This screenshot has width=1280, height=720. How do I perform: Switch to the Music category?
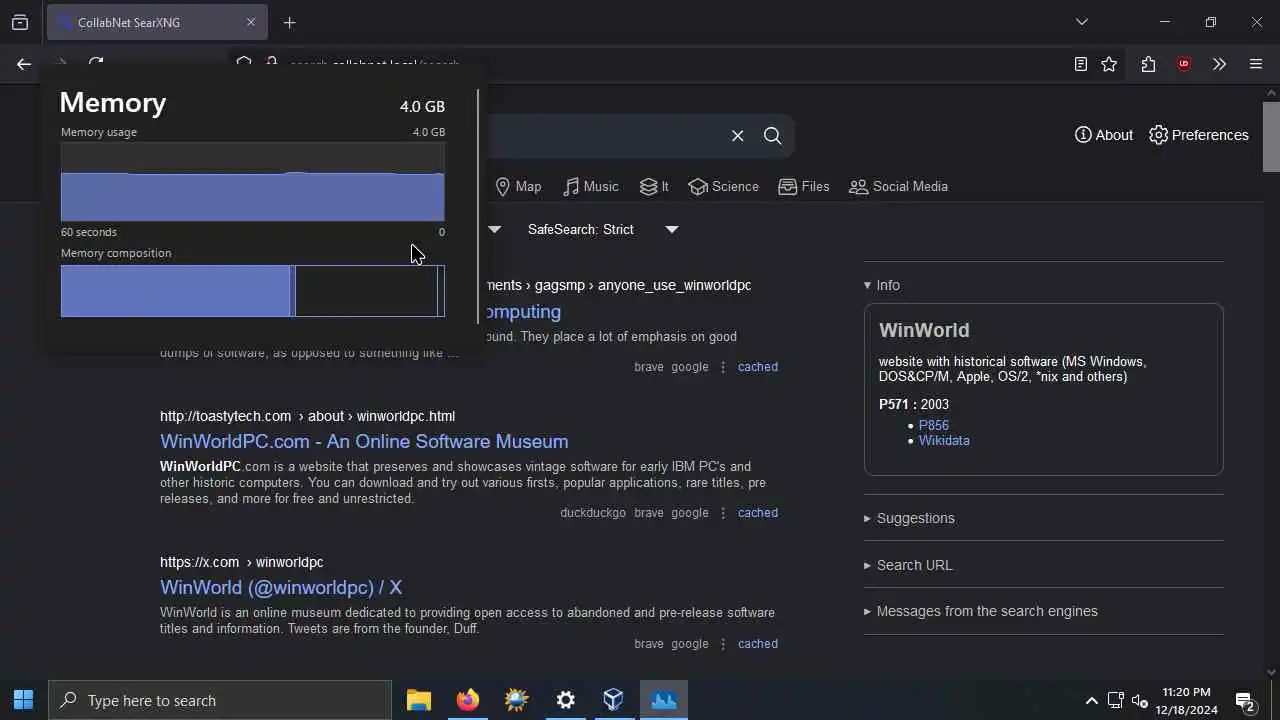click(x=591, y=186)
